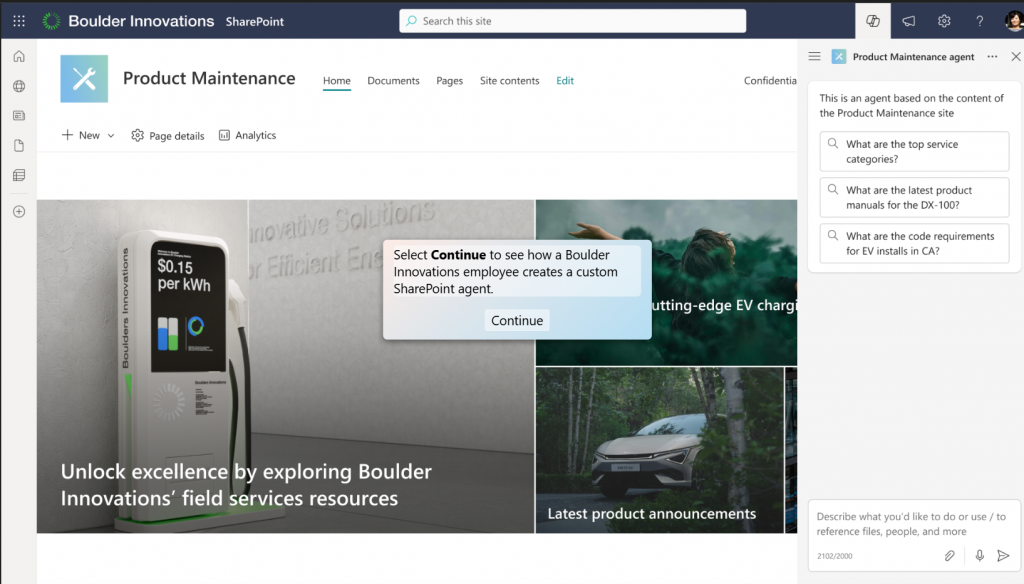Expand the New dropdown arrow
The width and height of the screenshot is (1024, 584).
(111, 136)
